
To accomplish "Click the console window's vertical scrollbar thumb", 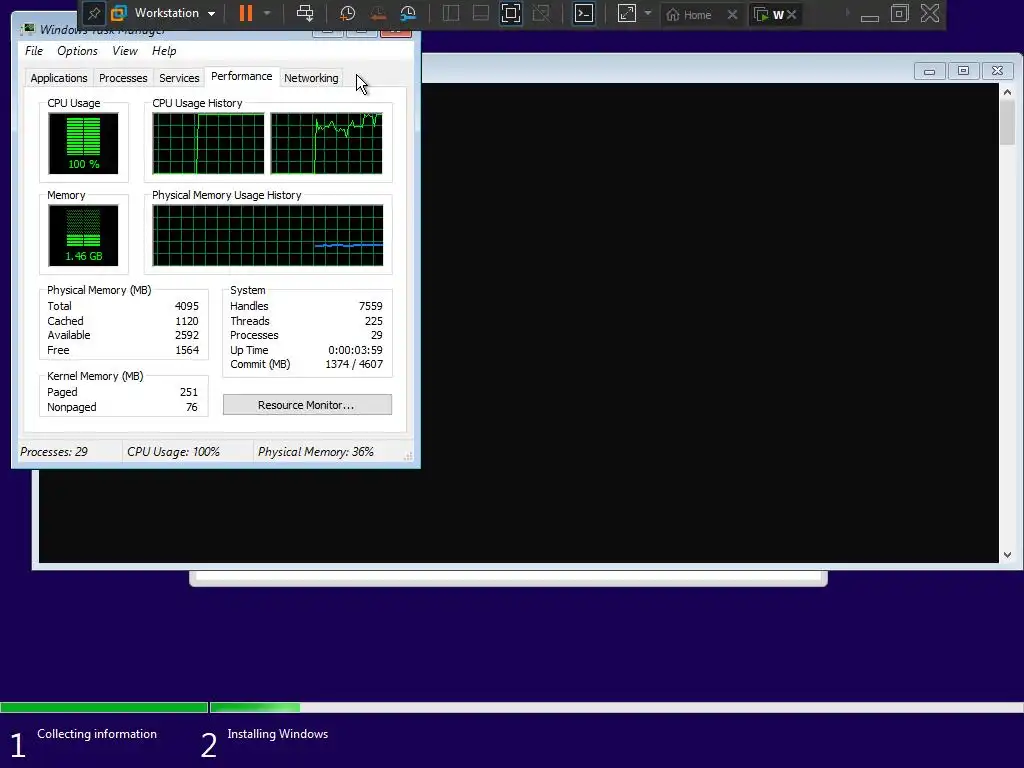I will click(x=1007, y=123).
